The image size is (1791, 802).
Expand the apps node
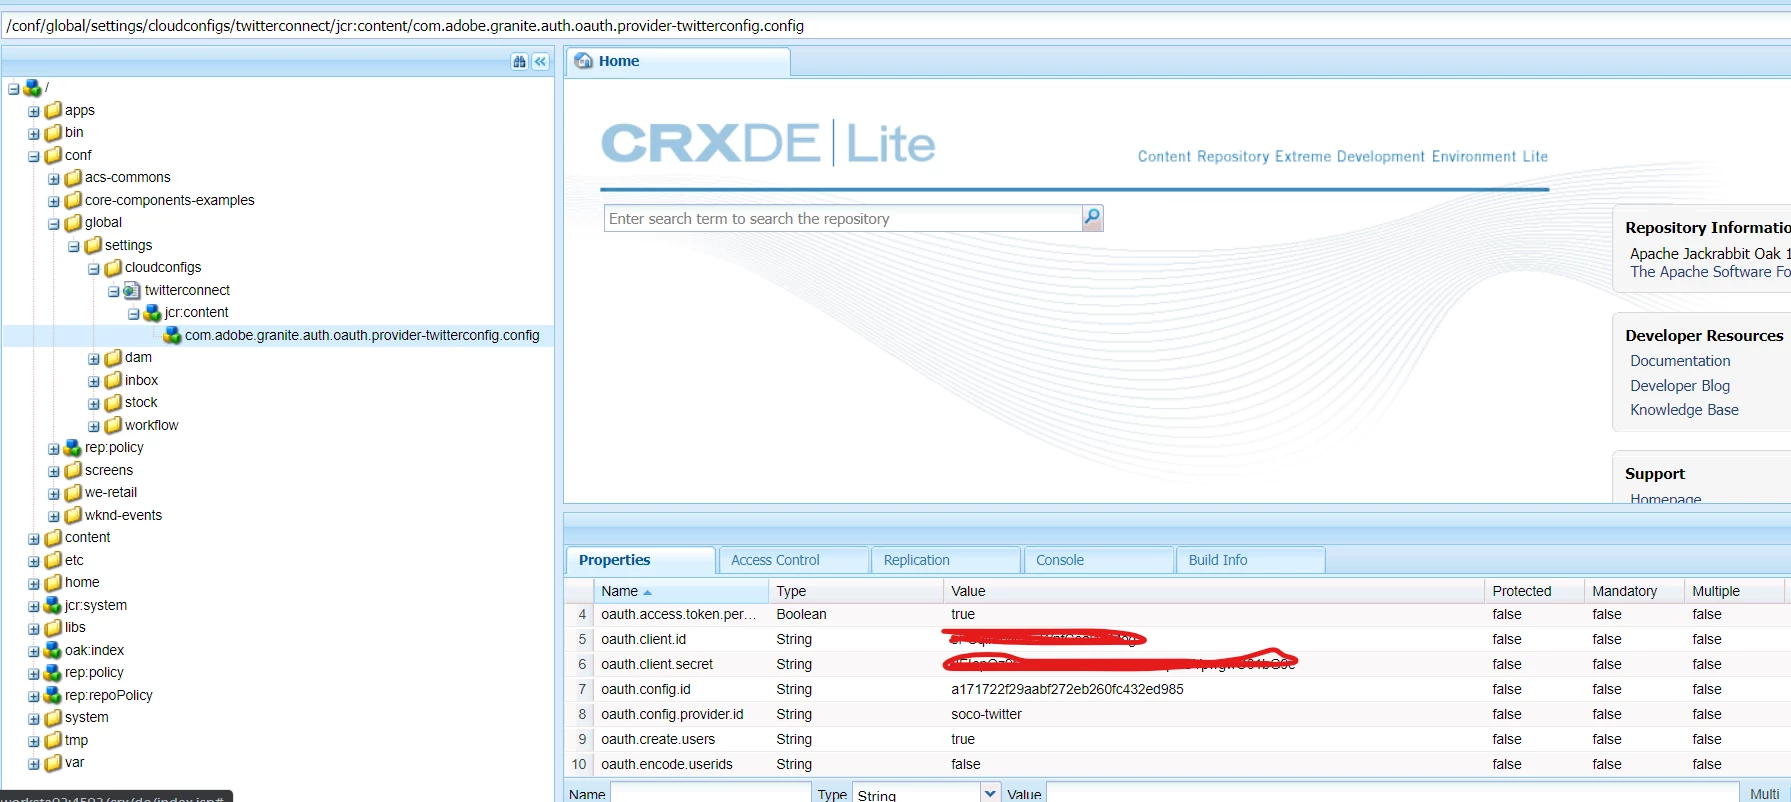click(34, 111)
